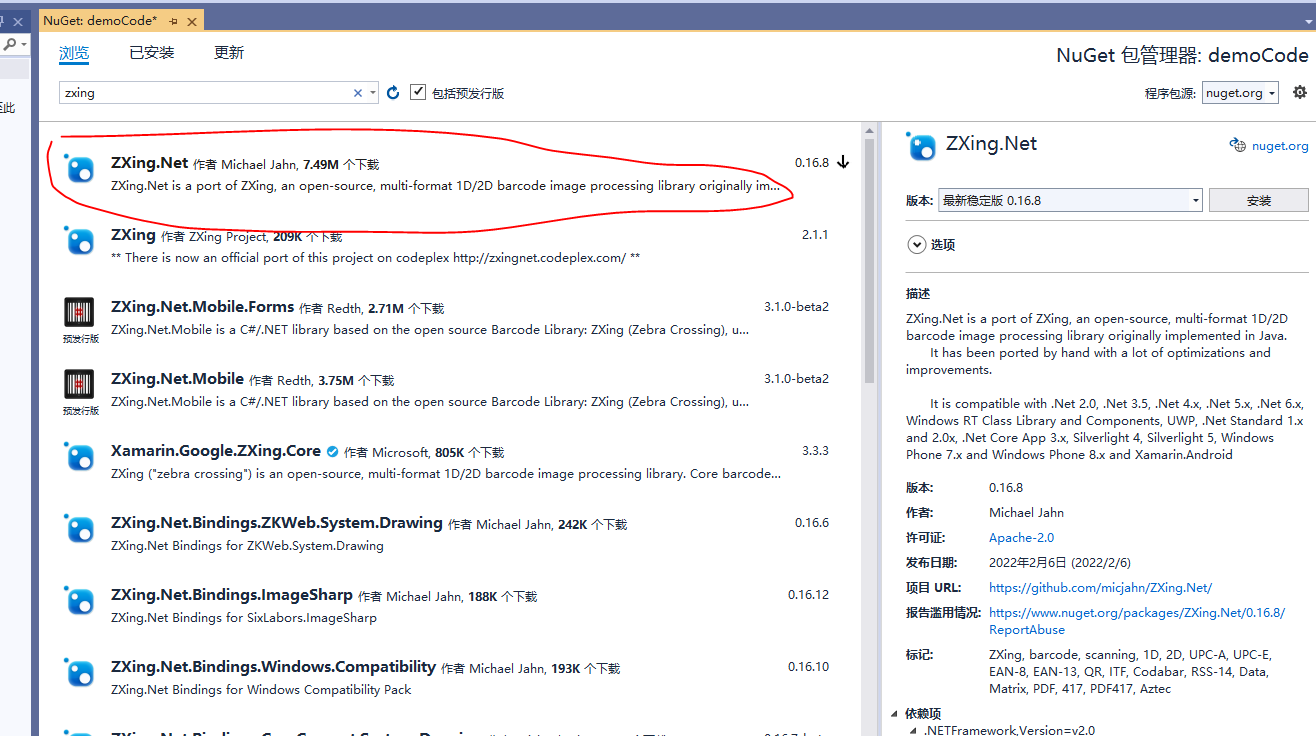This screenshot has width=1316, height=736.
Task: Switch to the Updates tab
Action: click(229, 53)
